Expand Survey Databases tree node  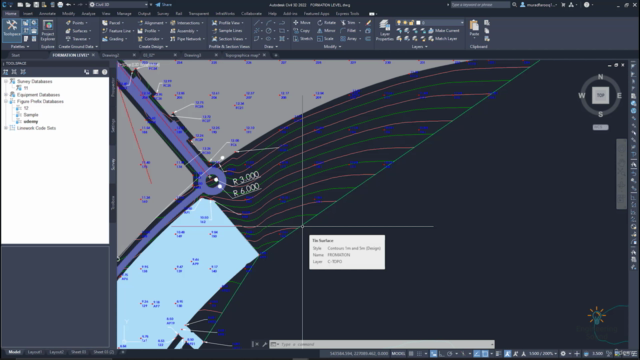pos(6,81)
